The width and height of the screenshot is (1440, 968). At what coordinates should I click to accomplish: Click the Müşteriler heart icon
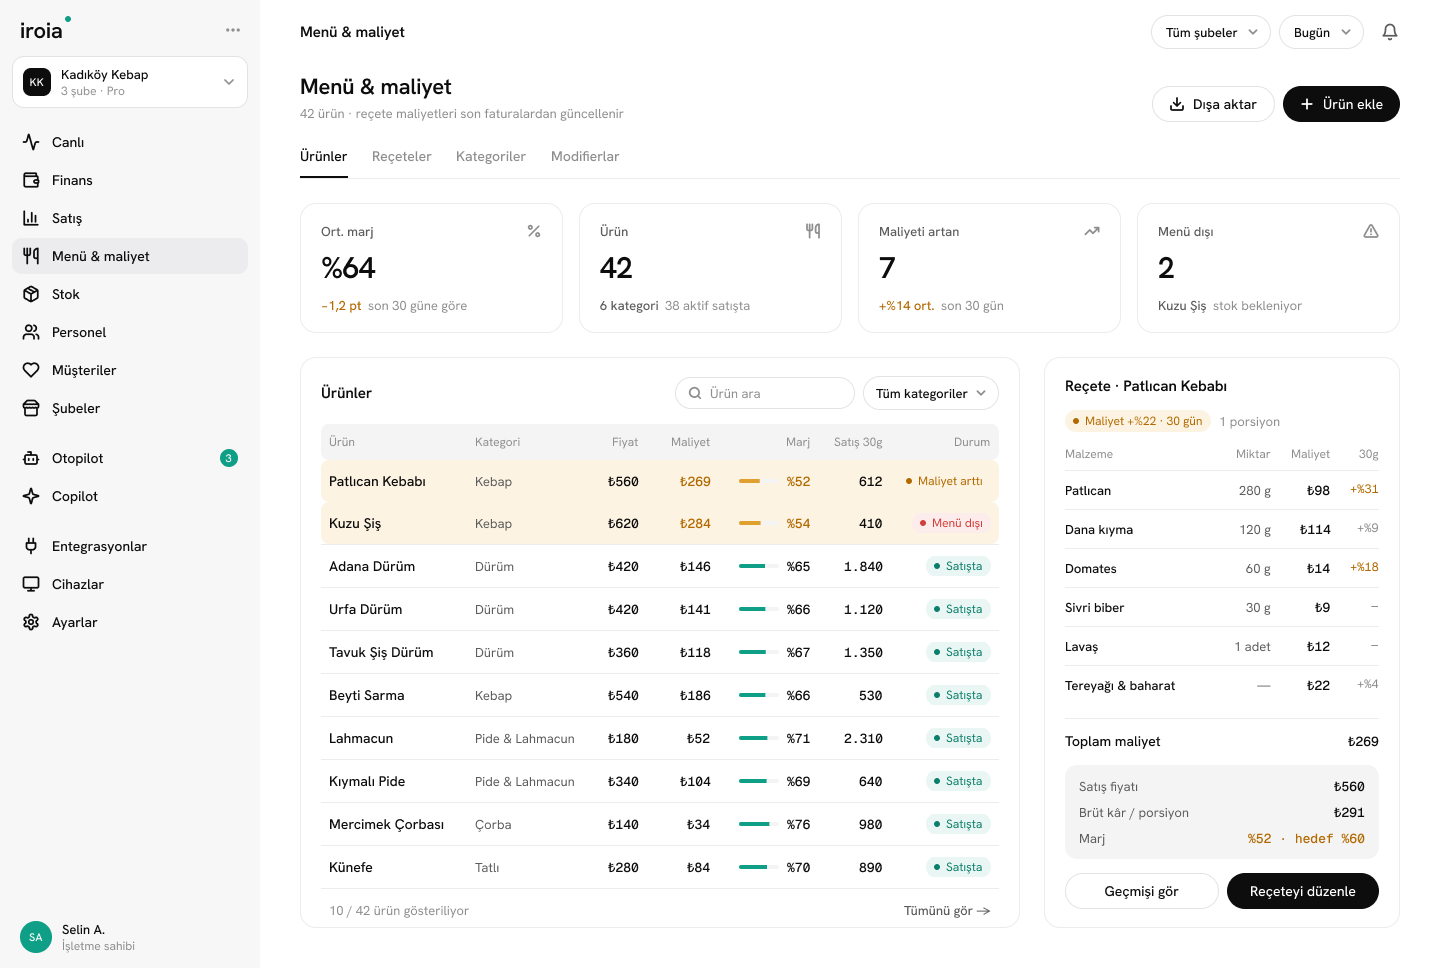coord(31,370)
